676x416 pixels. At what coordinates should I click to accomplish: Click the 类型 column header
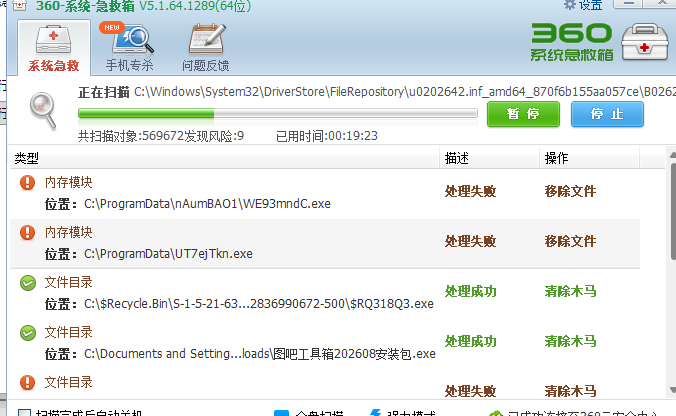[x=225, y=158]
